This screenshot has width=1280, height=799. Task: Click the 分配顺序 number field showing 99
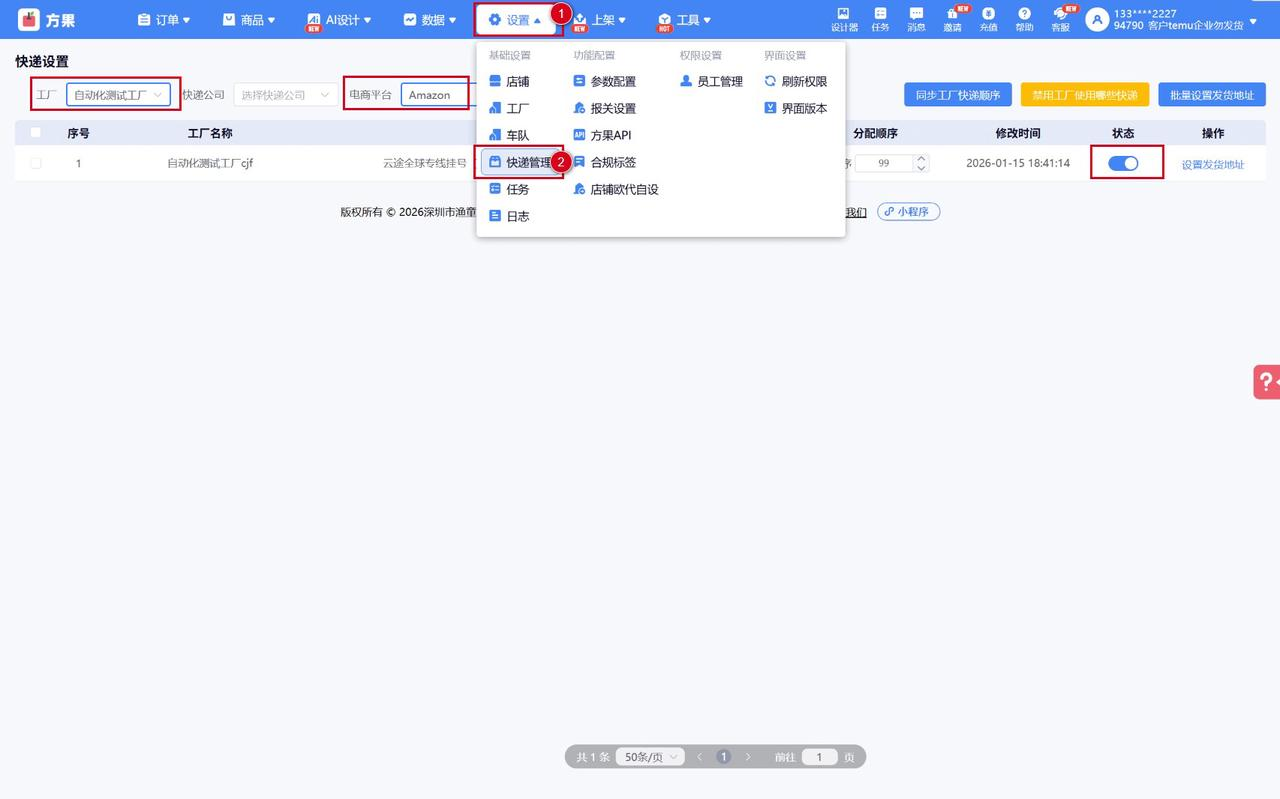tap(884, 163)
